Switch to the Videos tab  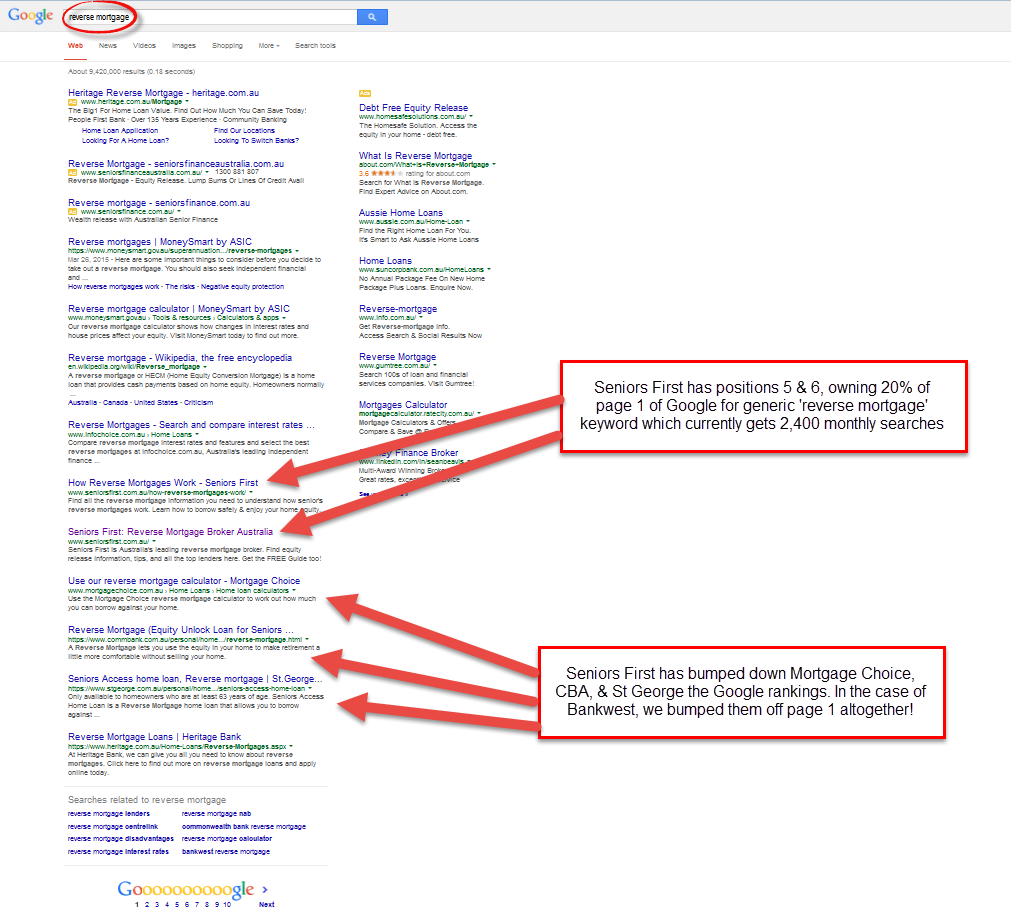[x=144, y=46]
